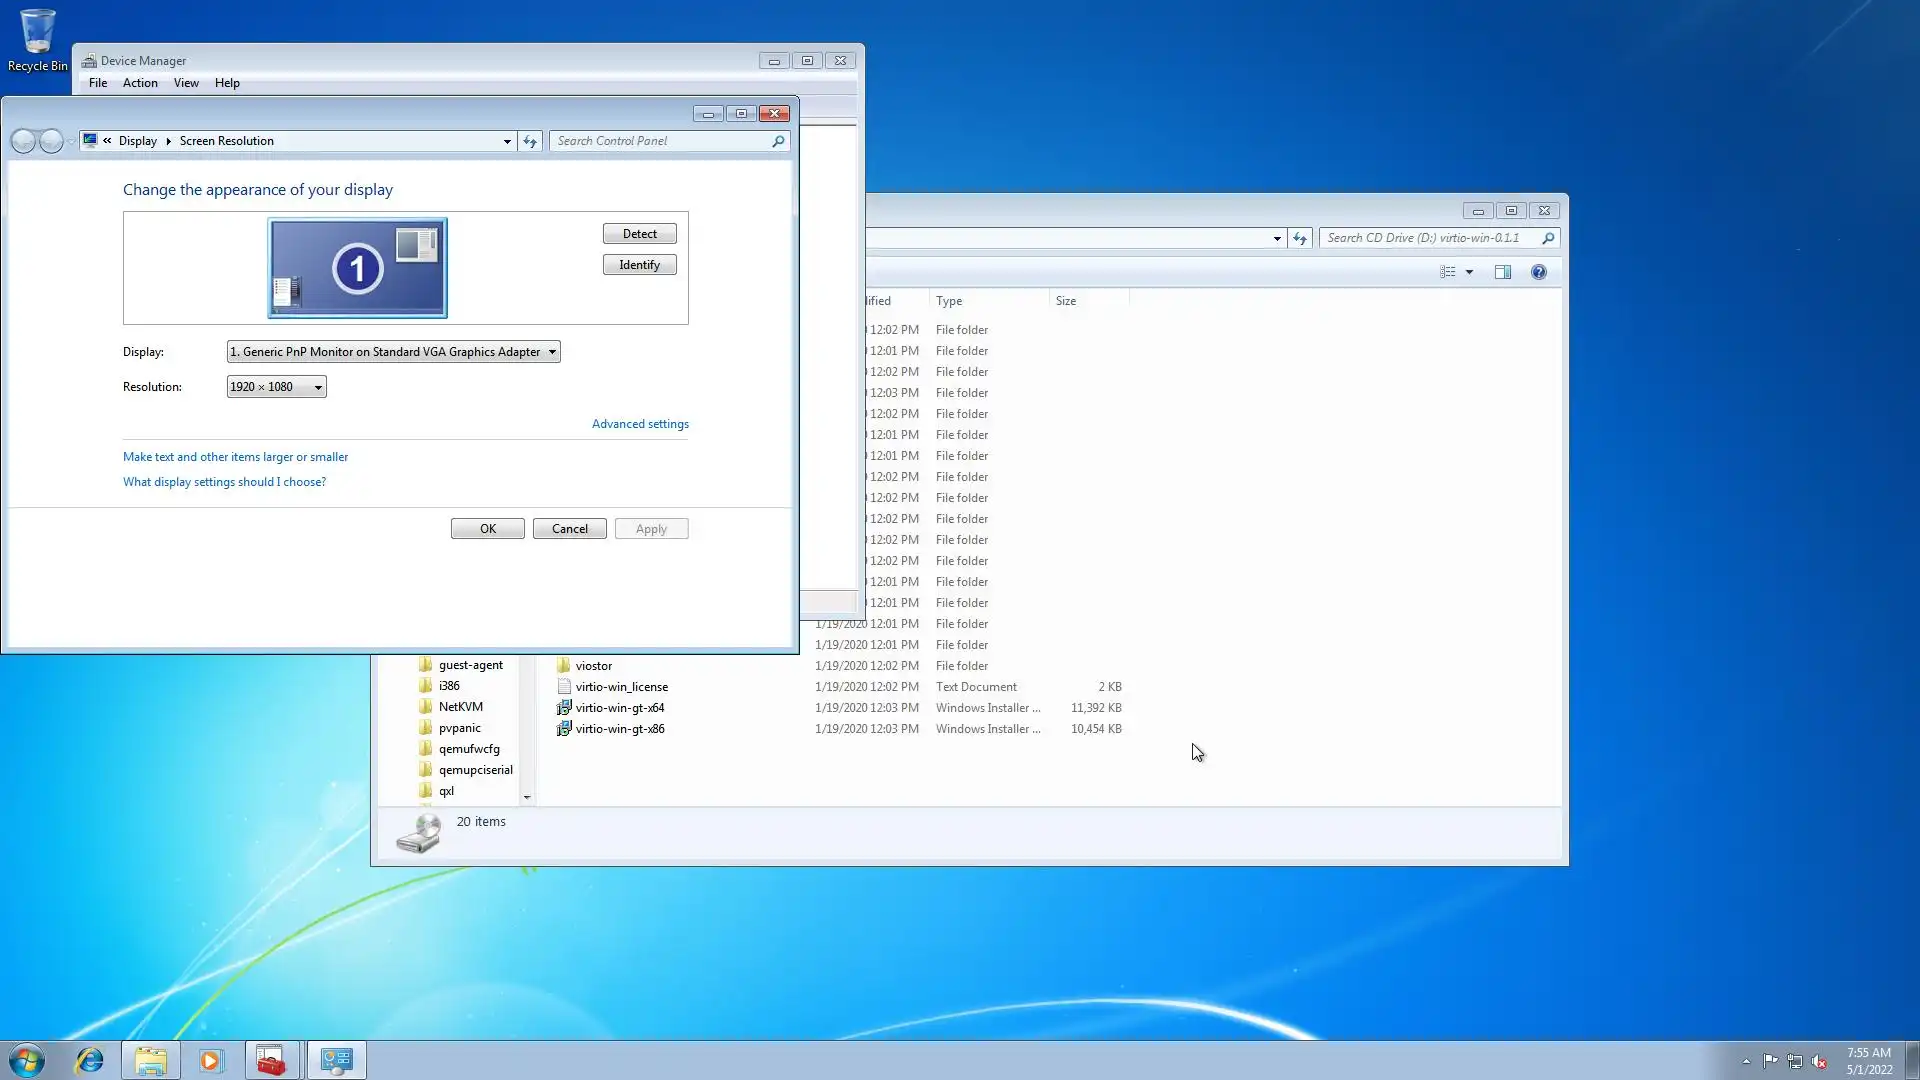Click Internet Explorer taskbar icon

pyautogui.click(x=90, y=1060)
